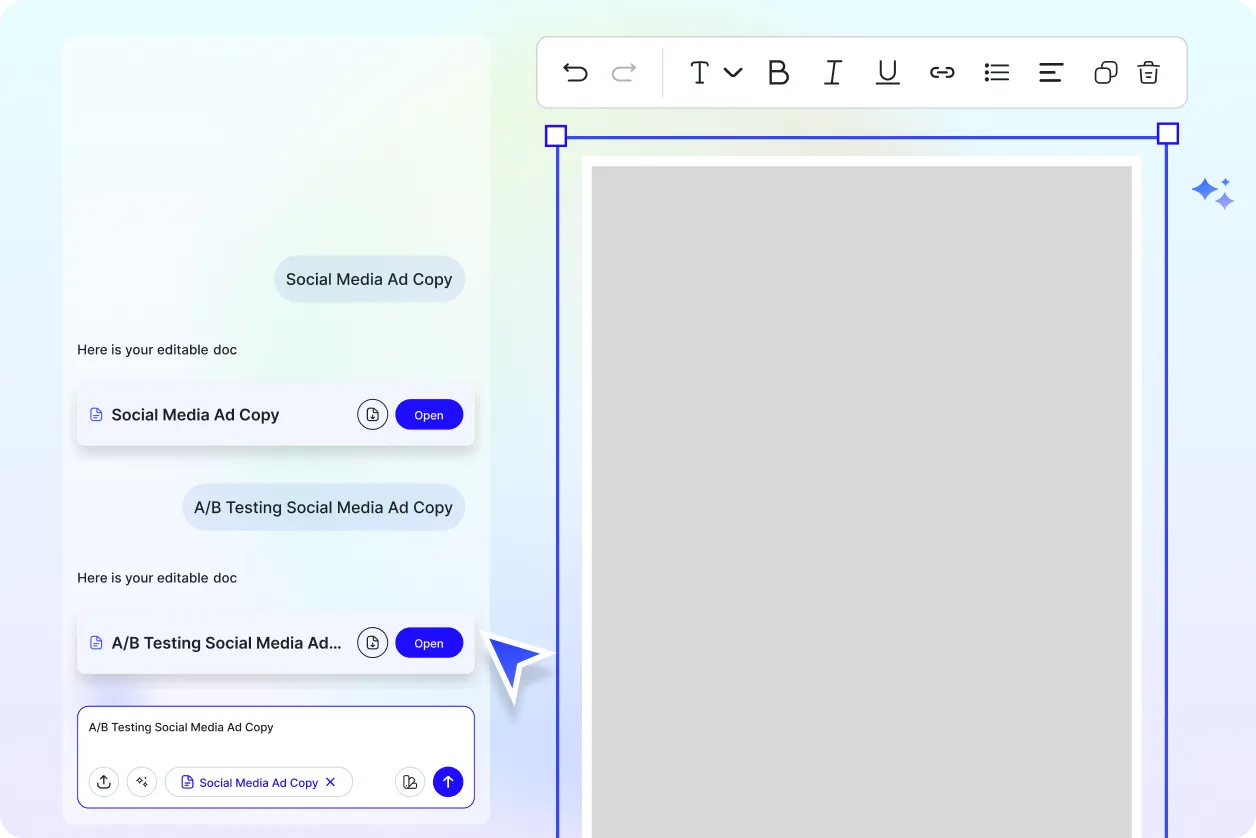Apply the bulleted list icon
1256x838 pixels.
[997, 72]
